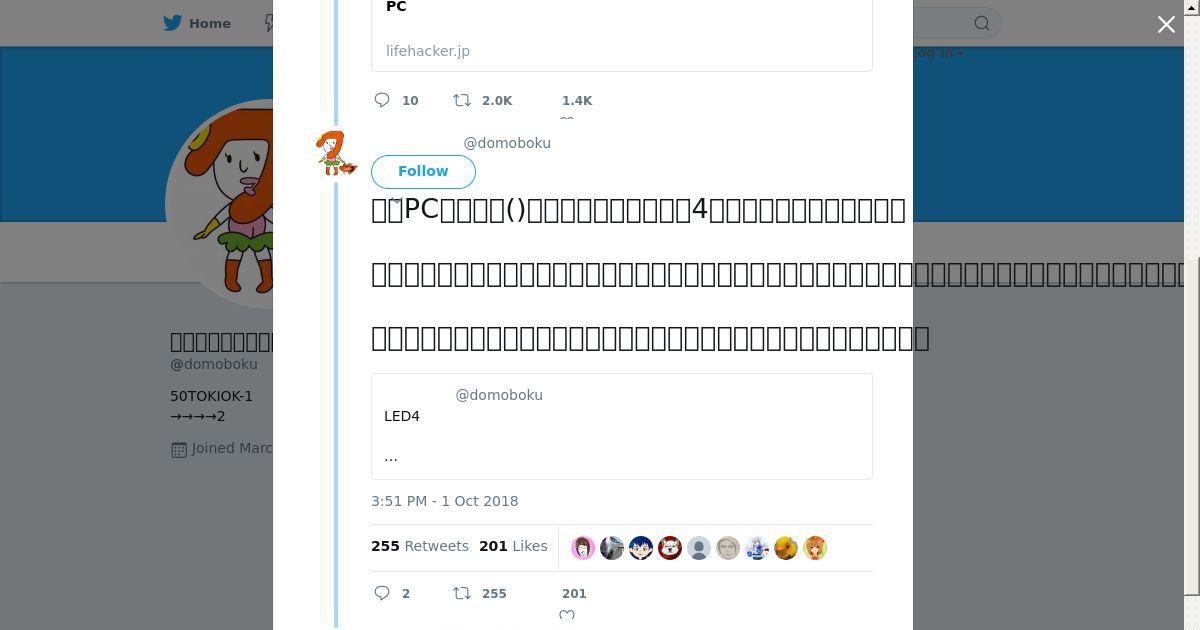Click reply icon beside the 10 count
1200x630 pixels.
click(x=382, y=100)
